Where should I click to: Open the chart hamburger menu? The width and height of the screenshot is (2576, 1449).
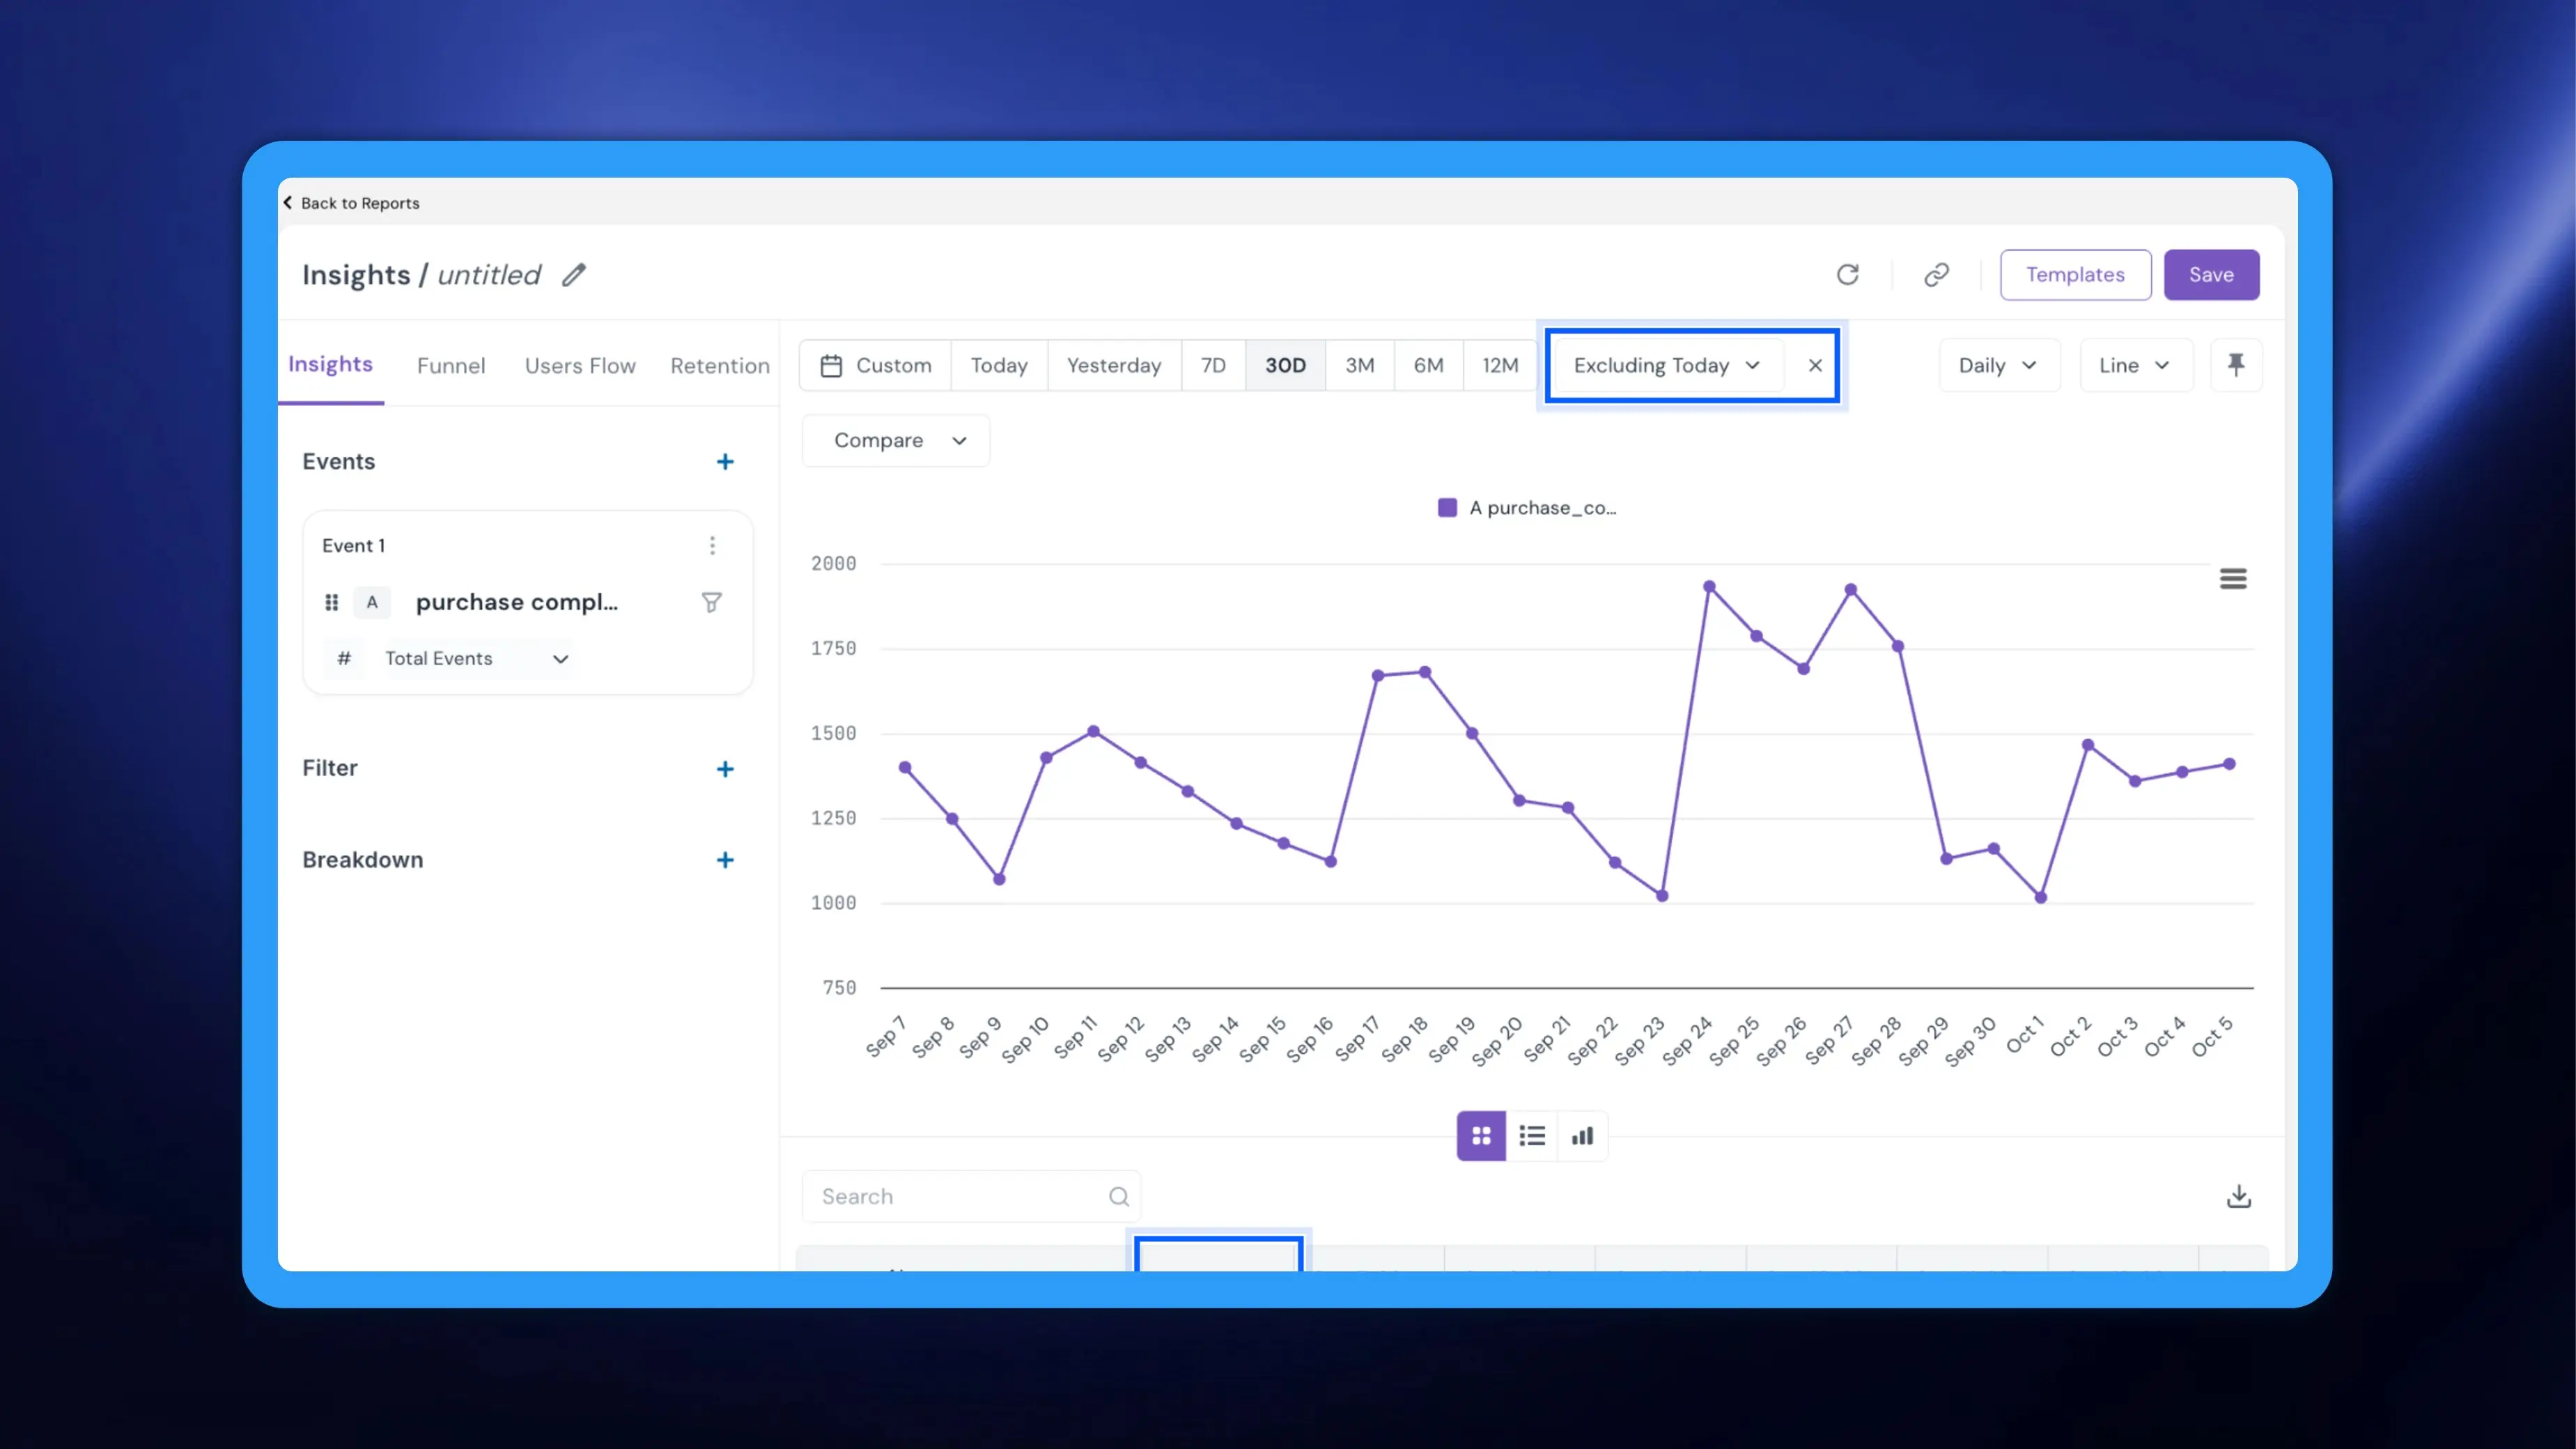(2232, 579)
